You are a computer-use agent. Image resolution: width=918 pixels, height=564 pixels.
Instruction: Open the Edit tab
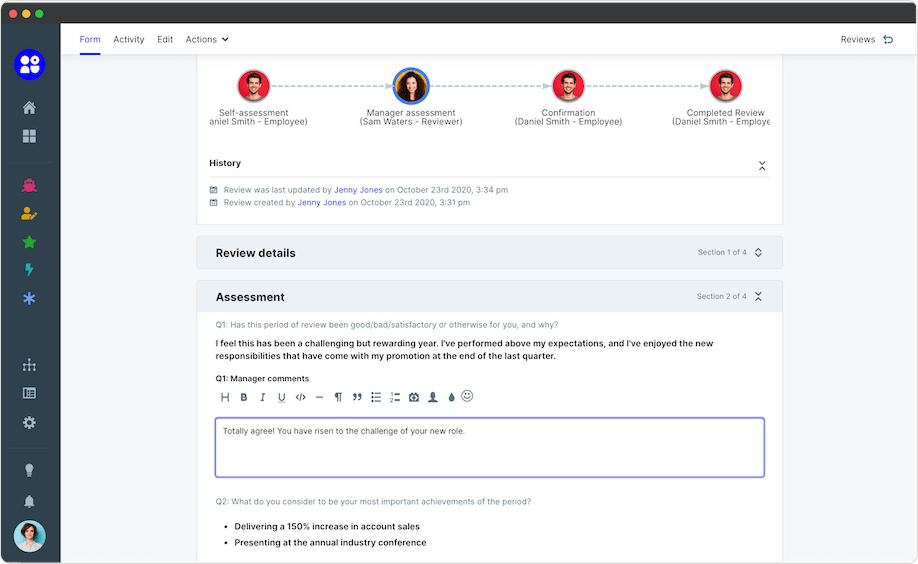coord(165,39)
